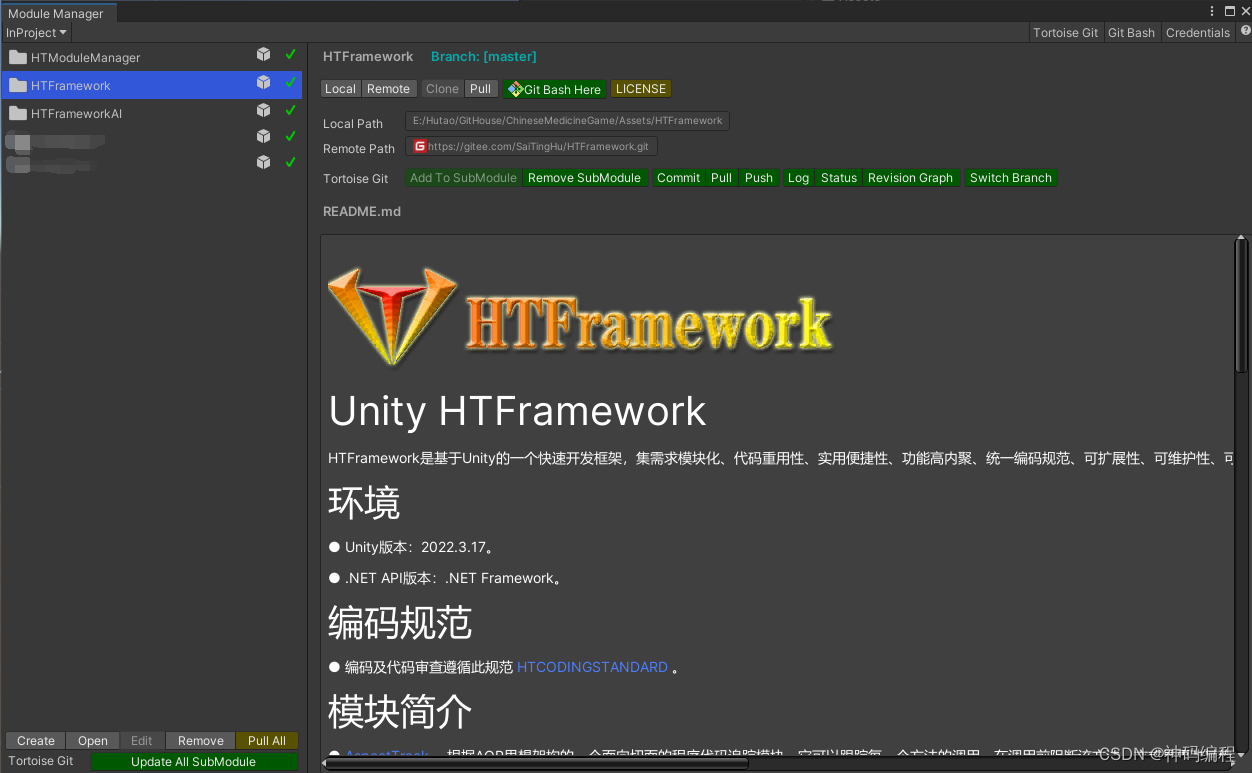Maximize the Module Manager window

pyautogui.click(x=1229, y=11)
